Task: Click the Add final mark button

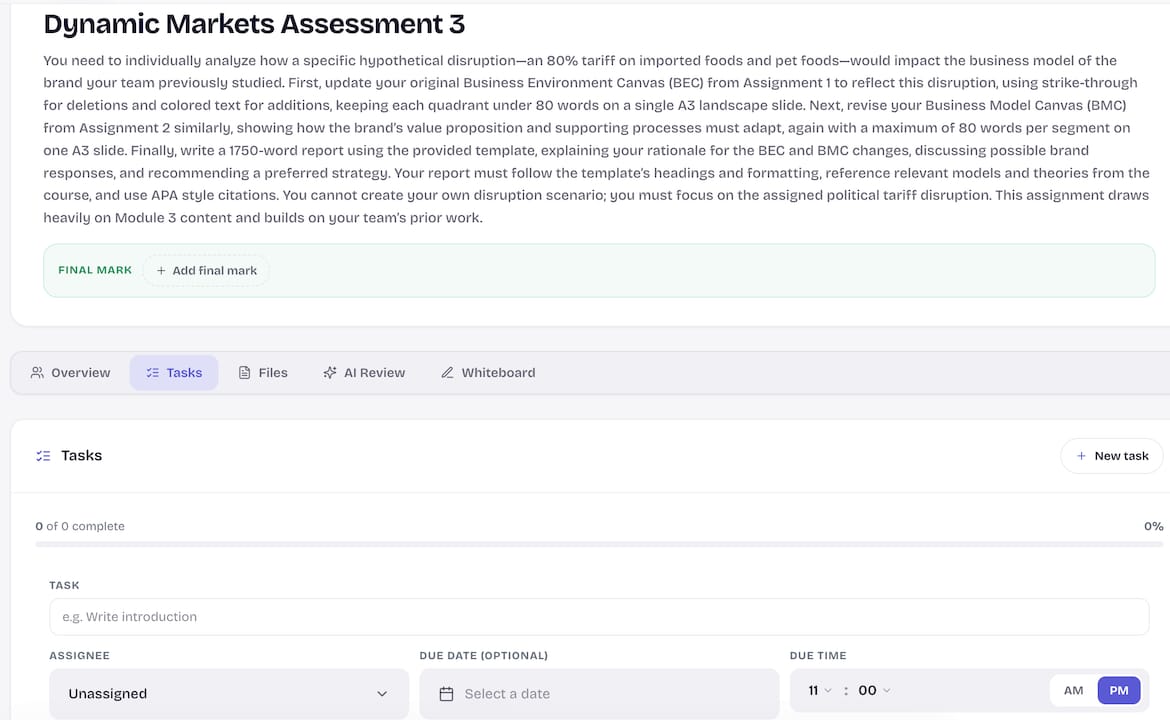Action: [206, 270]
